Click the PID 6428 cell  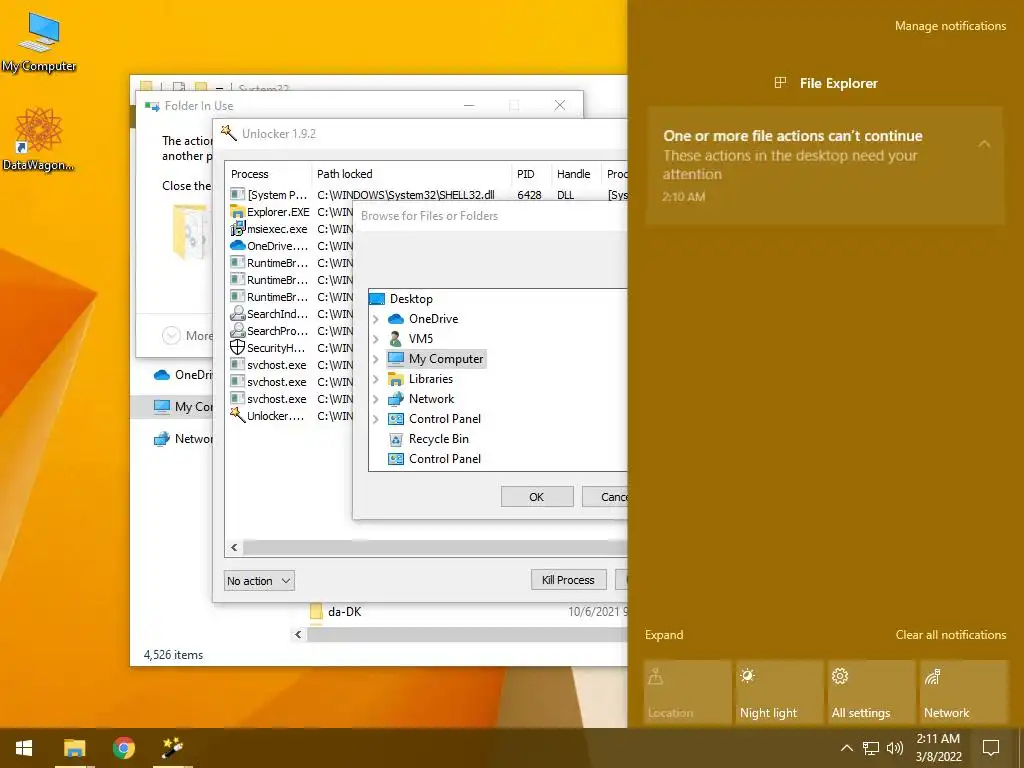pyautogui.click(x=529, y=195)
